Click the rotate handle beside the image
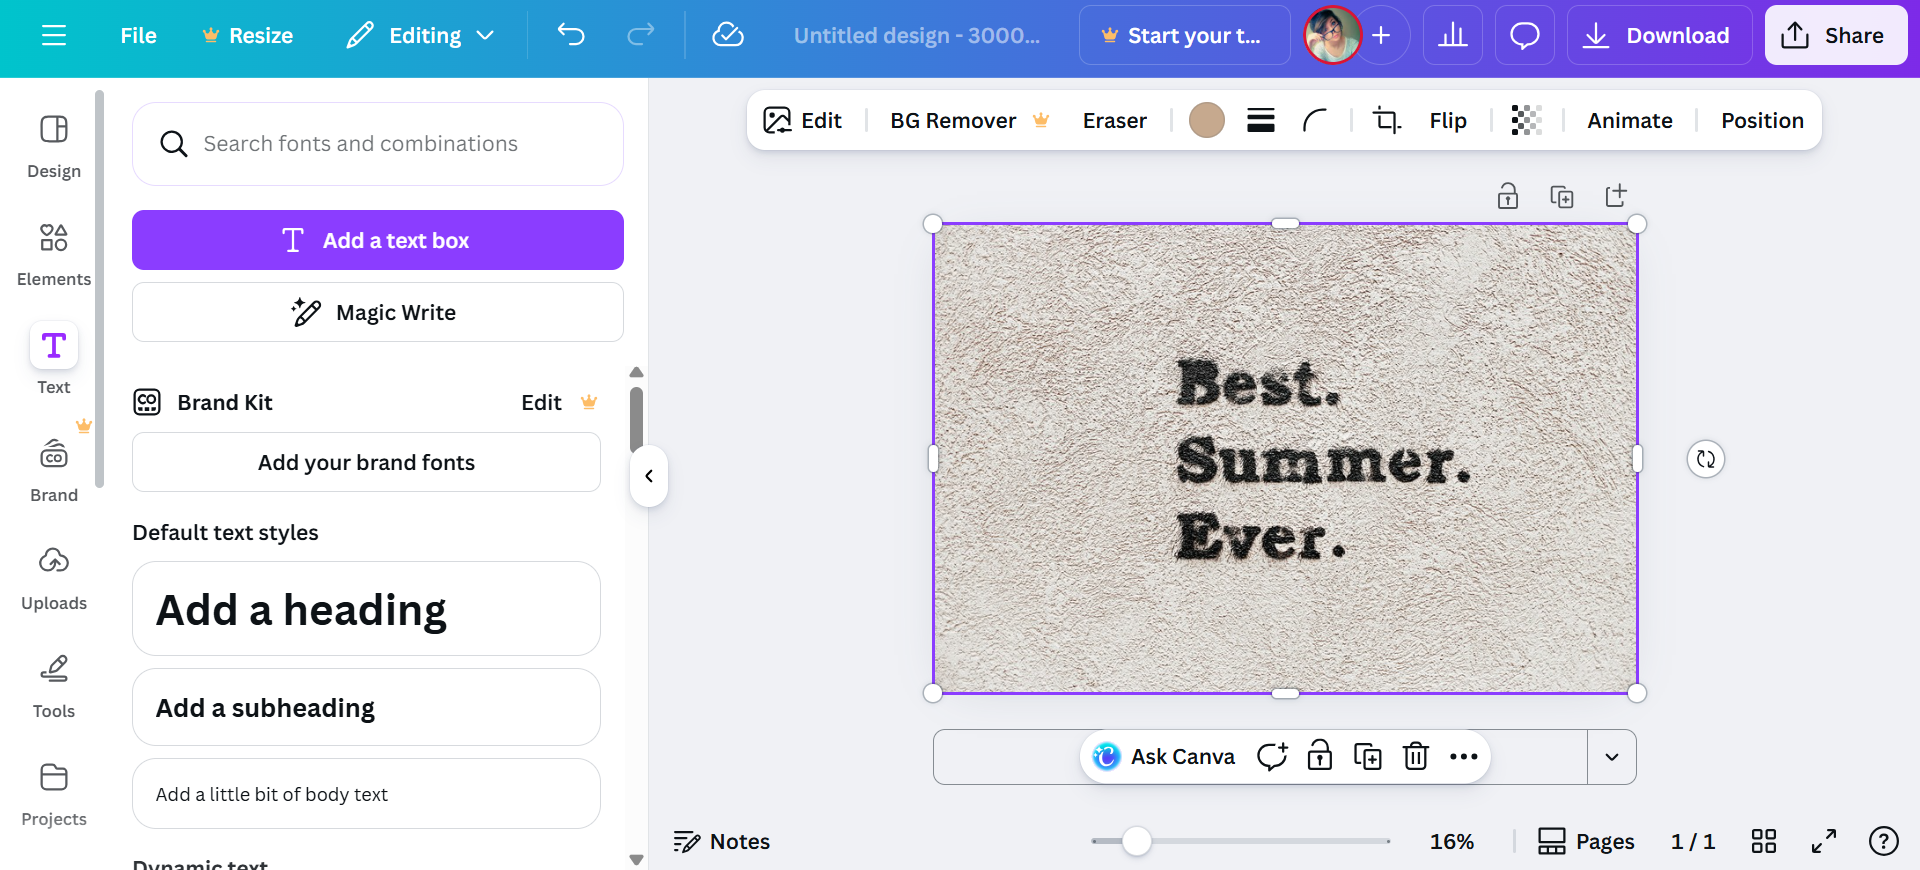This screenshot has width=1920, height=870. click(1706, 459)
